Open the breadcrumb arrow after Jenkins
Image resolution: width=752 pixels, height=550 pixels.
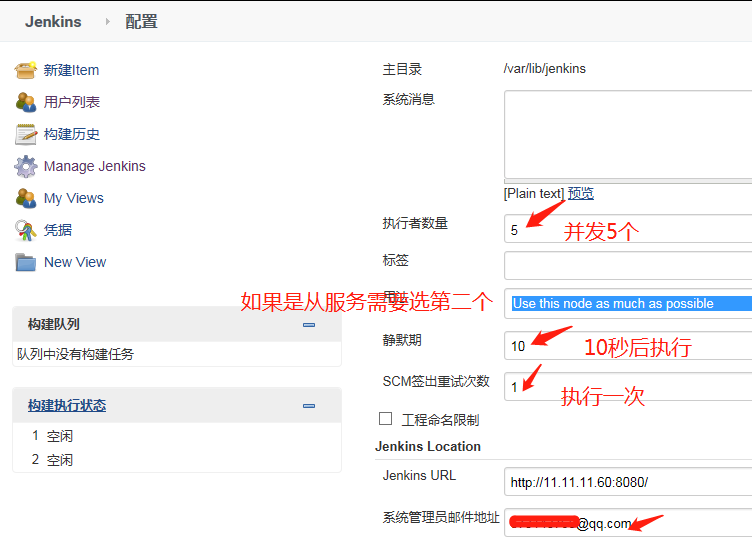coord(107,22)
